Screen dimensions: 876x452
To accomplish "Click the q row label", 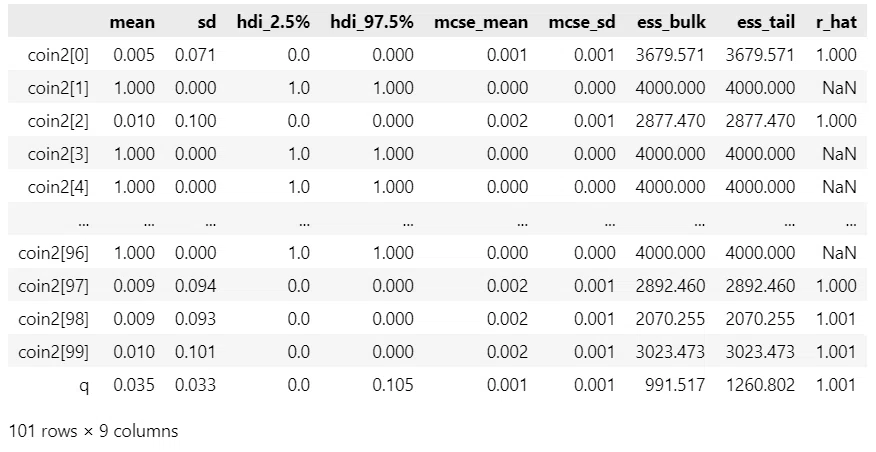I will [84, 386].
